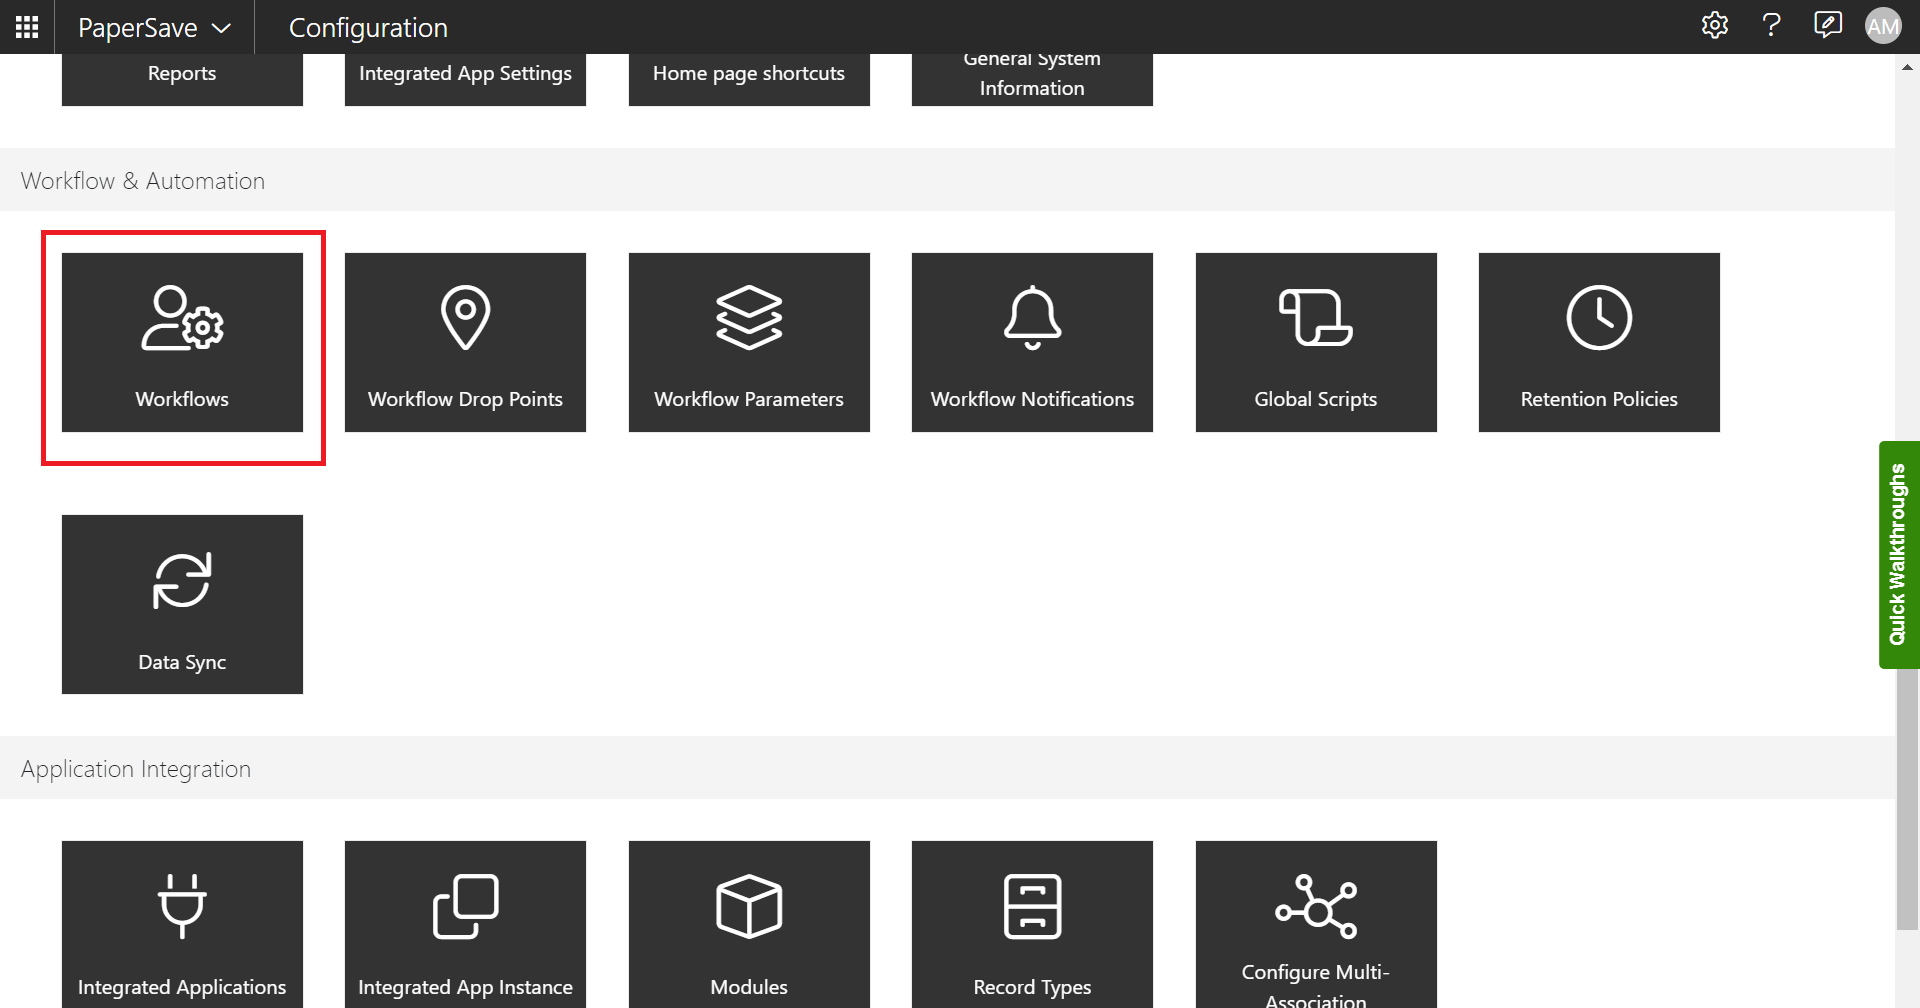Open the app launcher grid icon
The height and width of the screenshot is (1008, 1920).
coord(27,27)
